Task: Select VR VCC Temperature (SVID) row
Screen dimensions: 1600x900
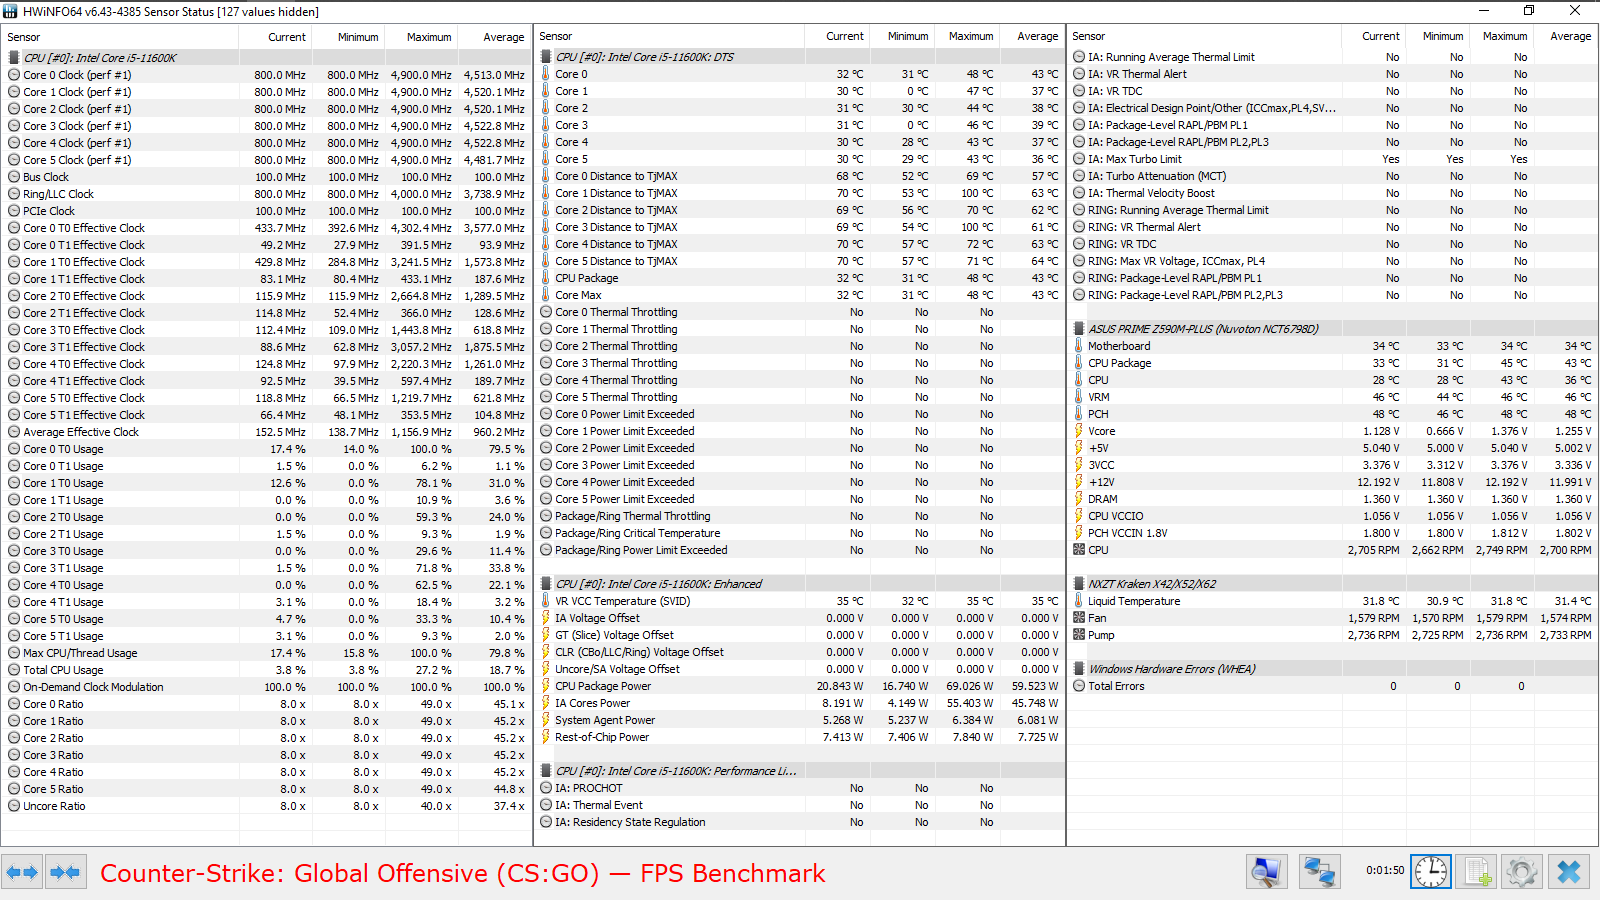Action: [799, 601]
